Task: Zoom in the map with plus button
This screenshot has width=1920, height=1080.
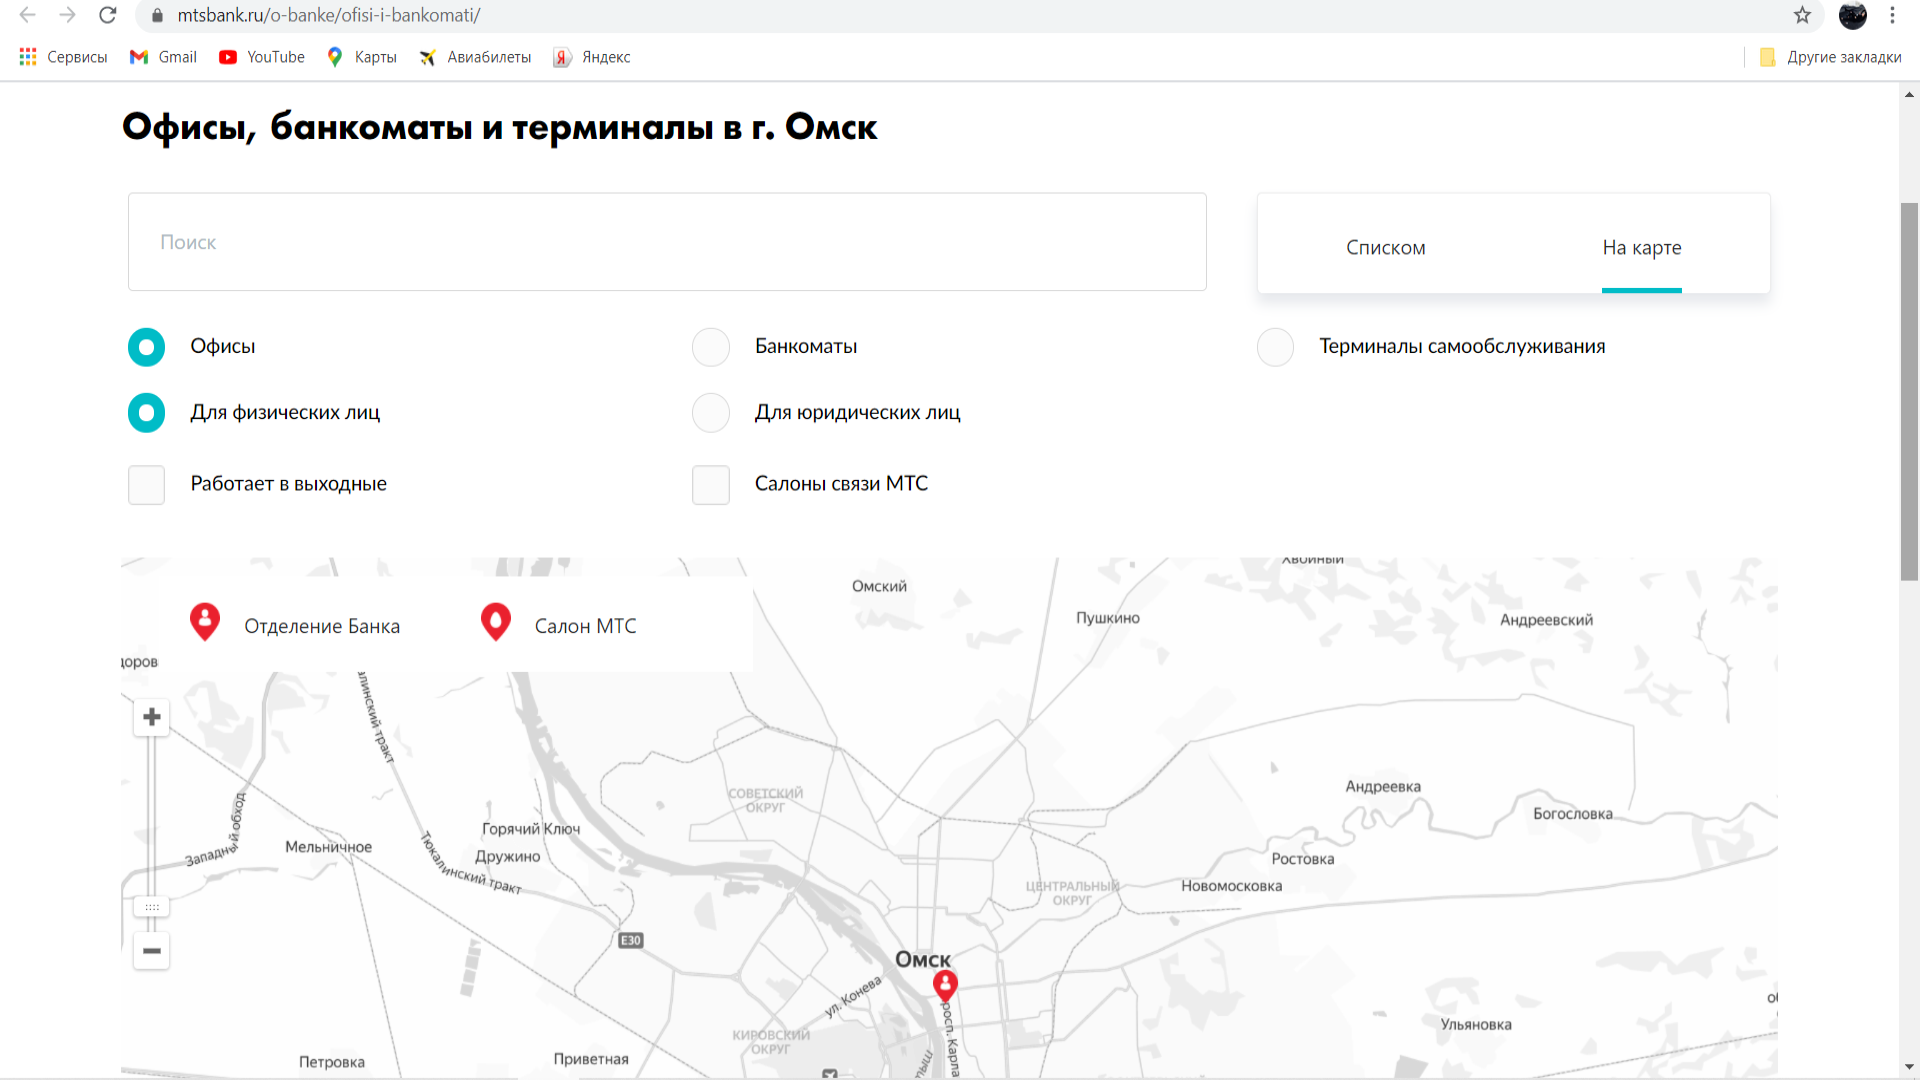Action: pyautogui.click(x=152, y=717)
